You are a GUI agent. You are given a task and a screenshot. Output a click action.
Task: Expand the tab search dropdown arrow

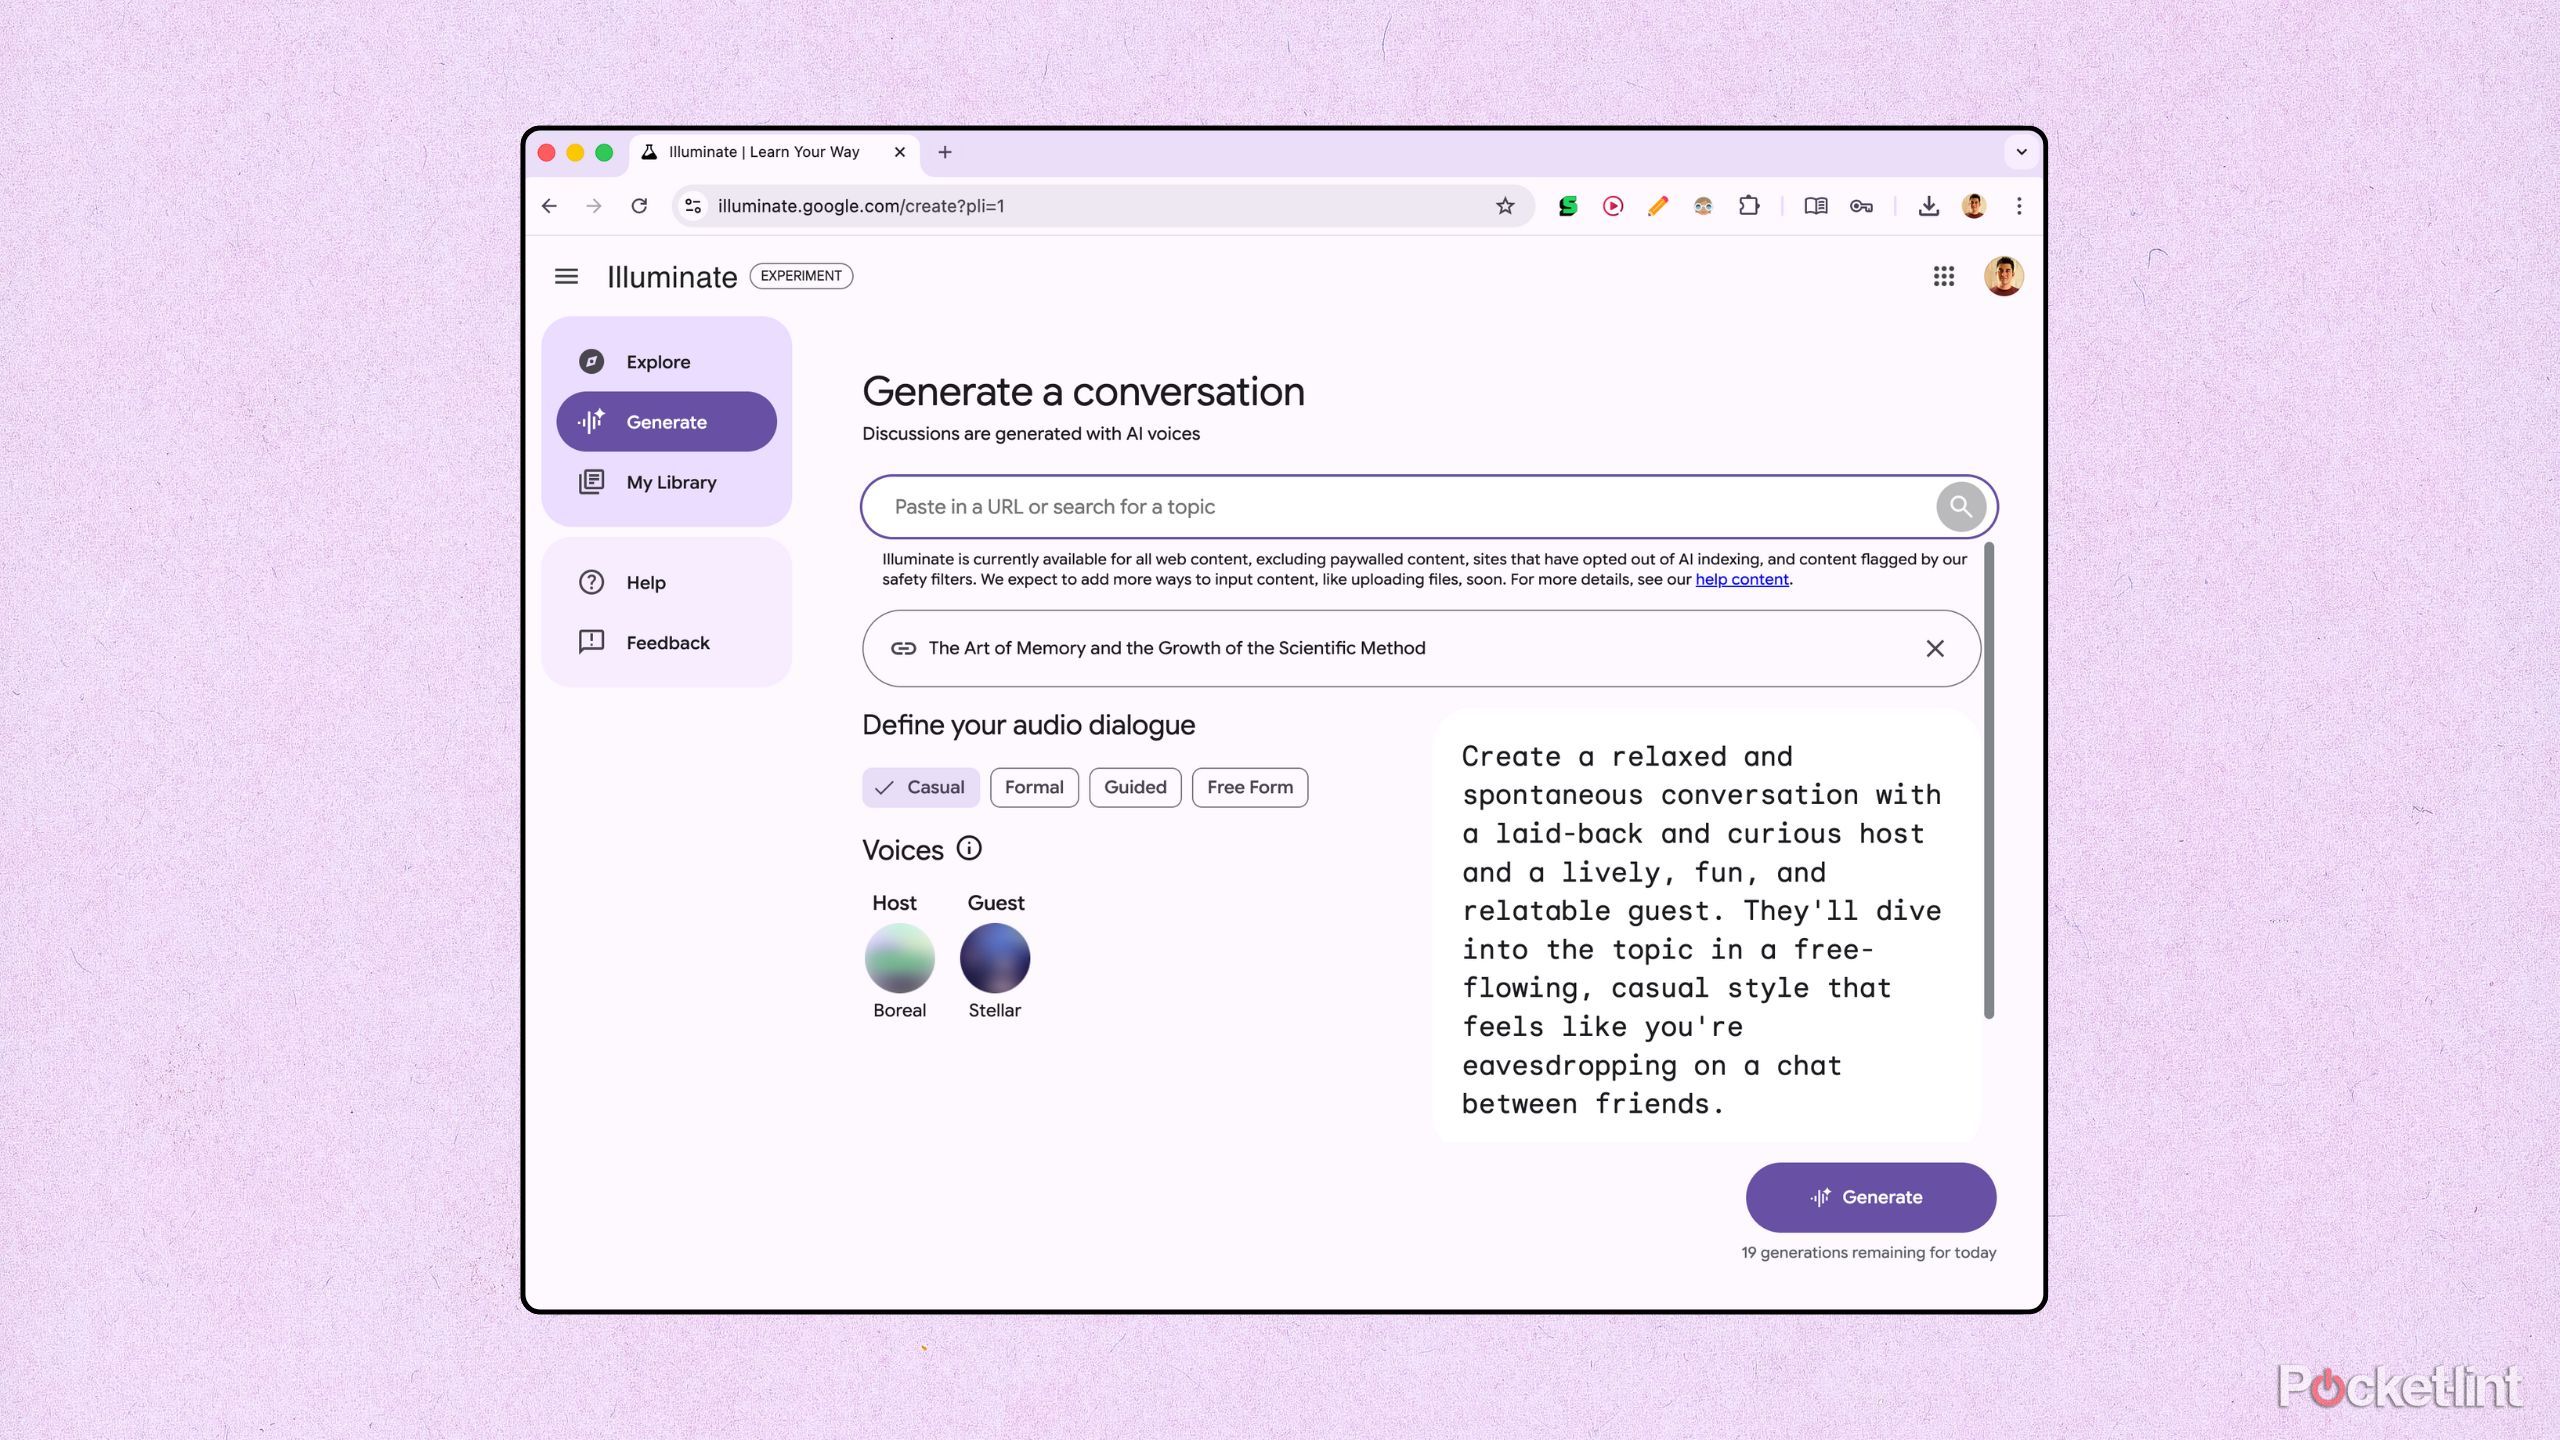coord(2021,152)
